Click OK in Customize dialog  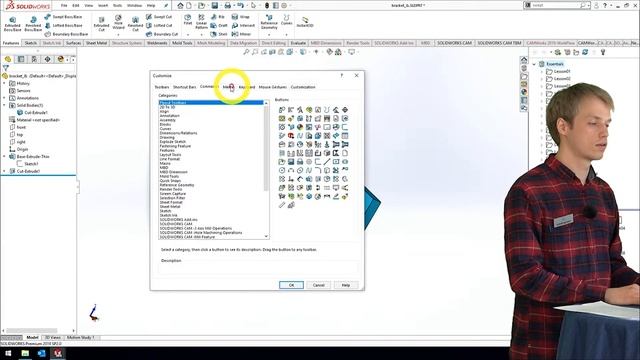[x=291, y=285]
